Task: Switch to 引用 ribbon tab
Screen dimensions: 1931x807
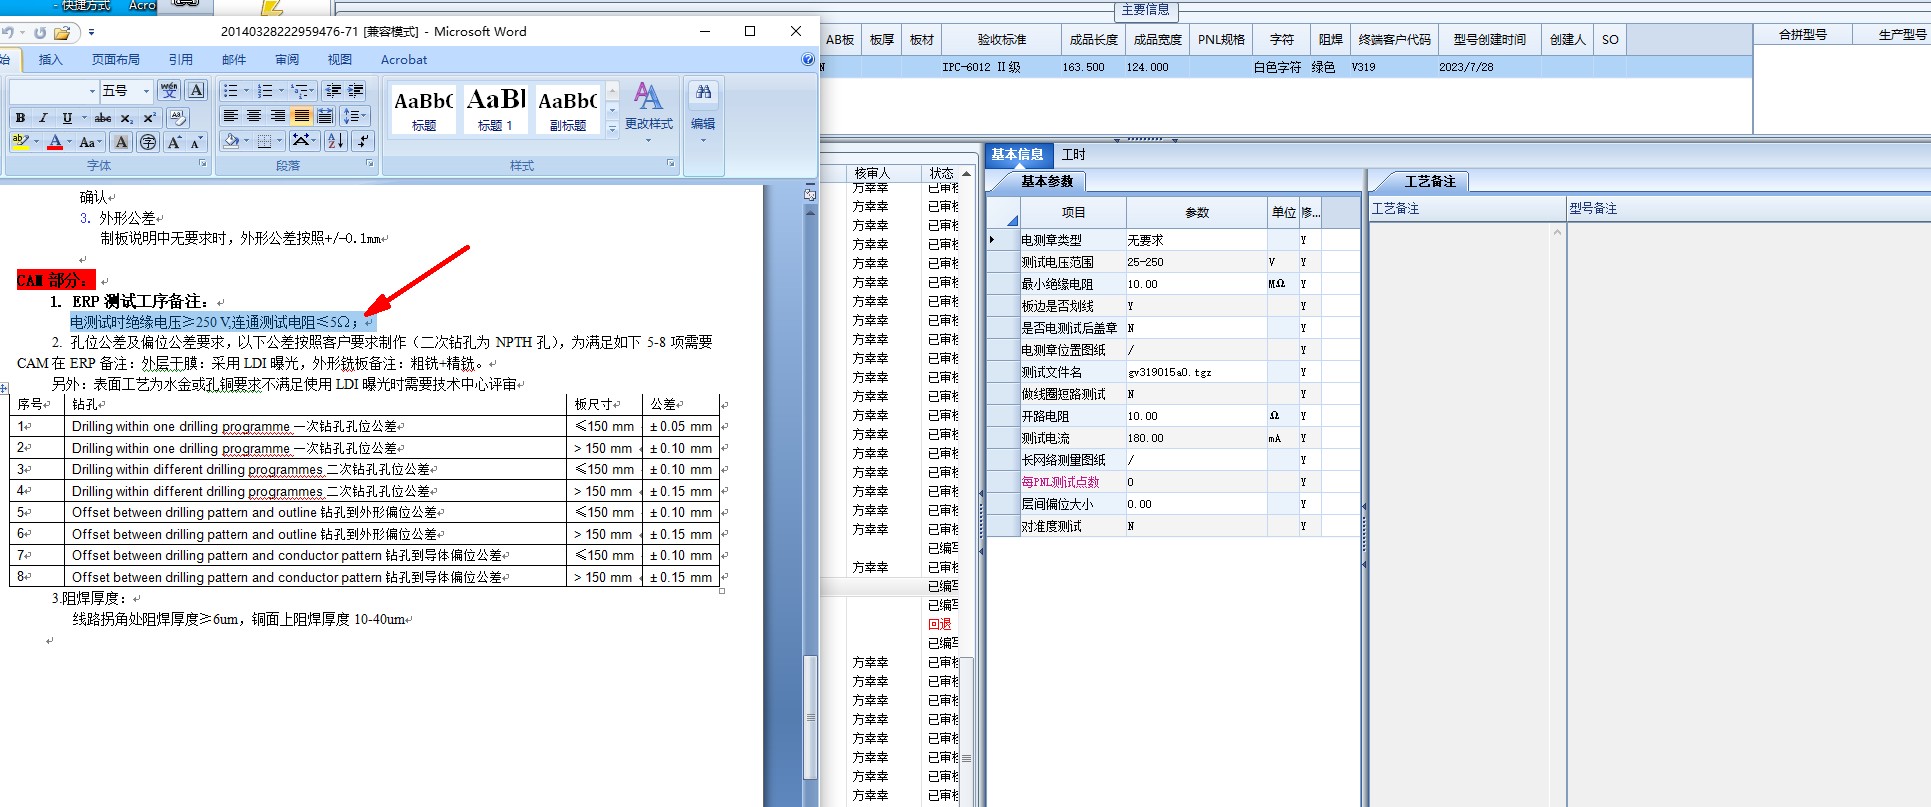Action: 181,60
